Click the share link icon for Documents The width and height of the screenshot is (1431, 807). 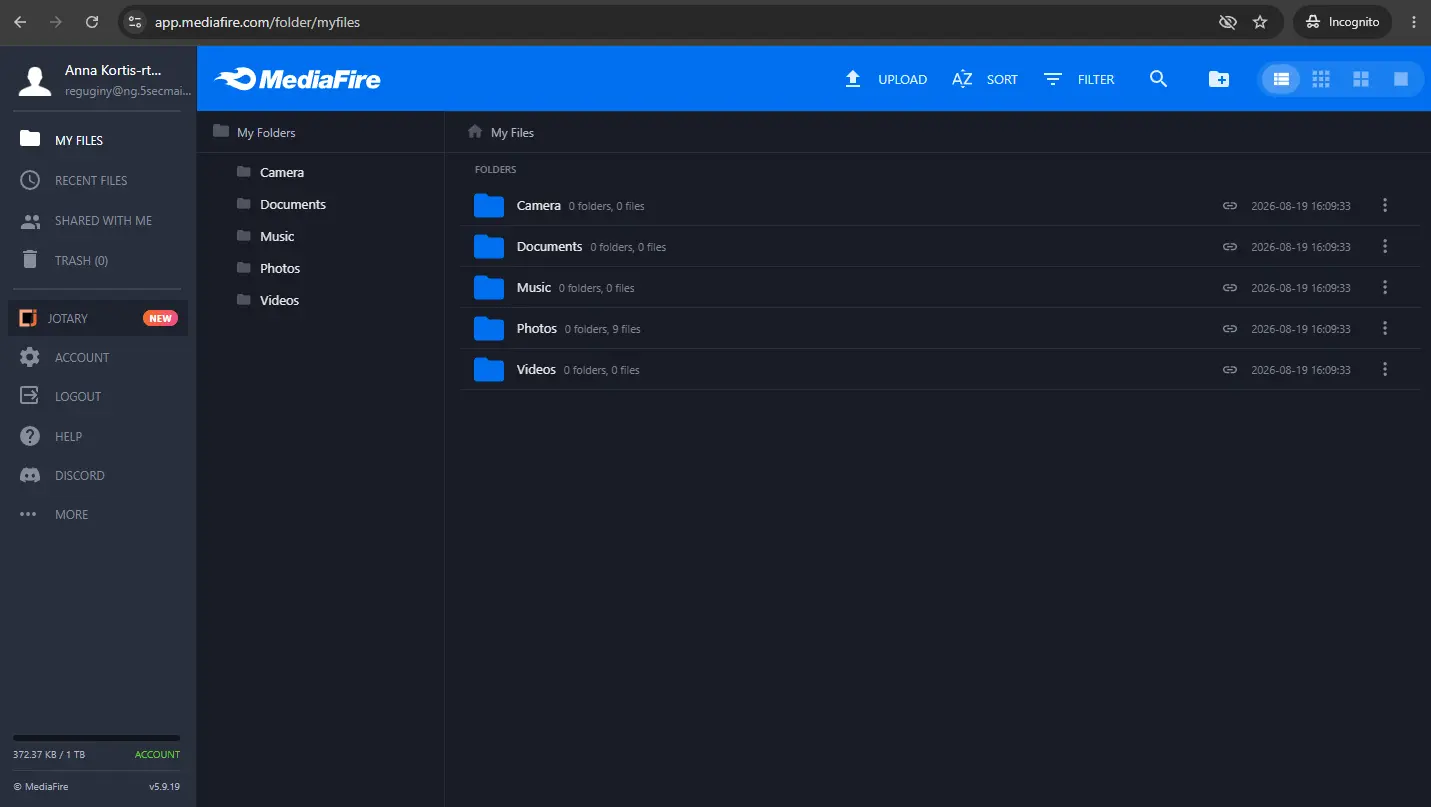coord(1230,247)
